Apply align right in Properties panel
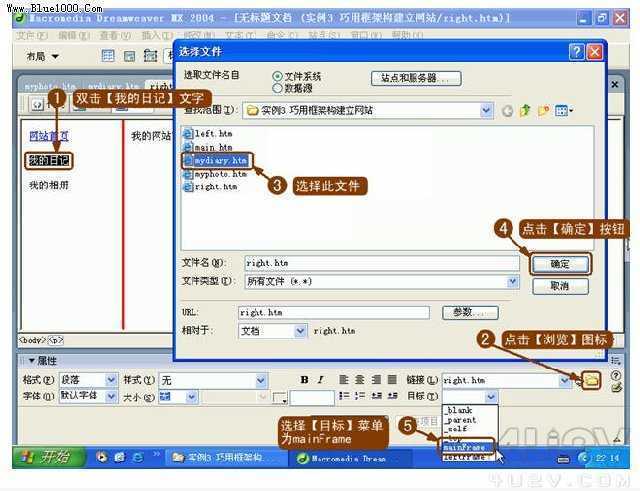Screen dimensions: 640x491 point(376,380)
